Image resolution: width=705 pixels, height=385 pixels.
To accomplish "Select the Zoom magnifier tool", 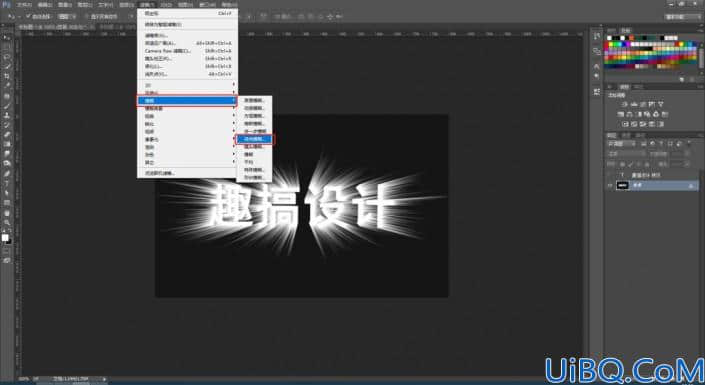I will click(7, 222).
